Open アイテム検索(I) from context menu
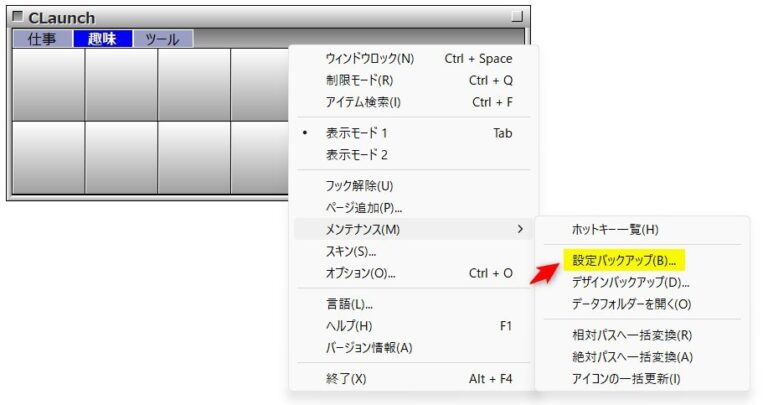This screenshot has height=405, width=768. tap(413, 102)
